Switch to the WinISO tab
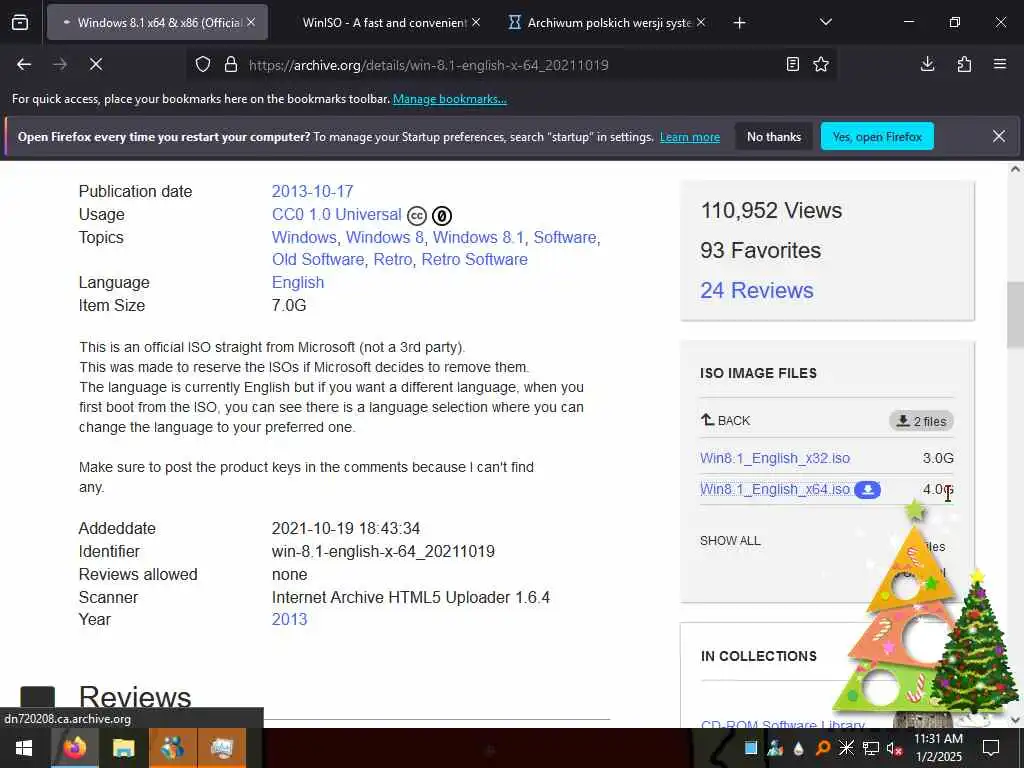This screenshot has width=1024, height=768. (384, 23)
